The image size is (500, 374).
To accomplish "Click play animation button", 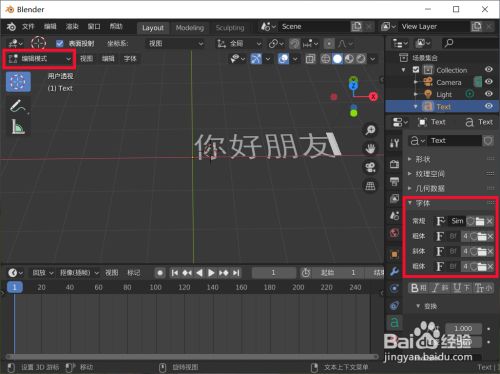I will point(211,273).
